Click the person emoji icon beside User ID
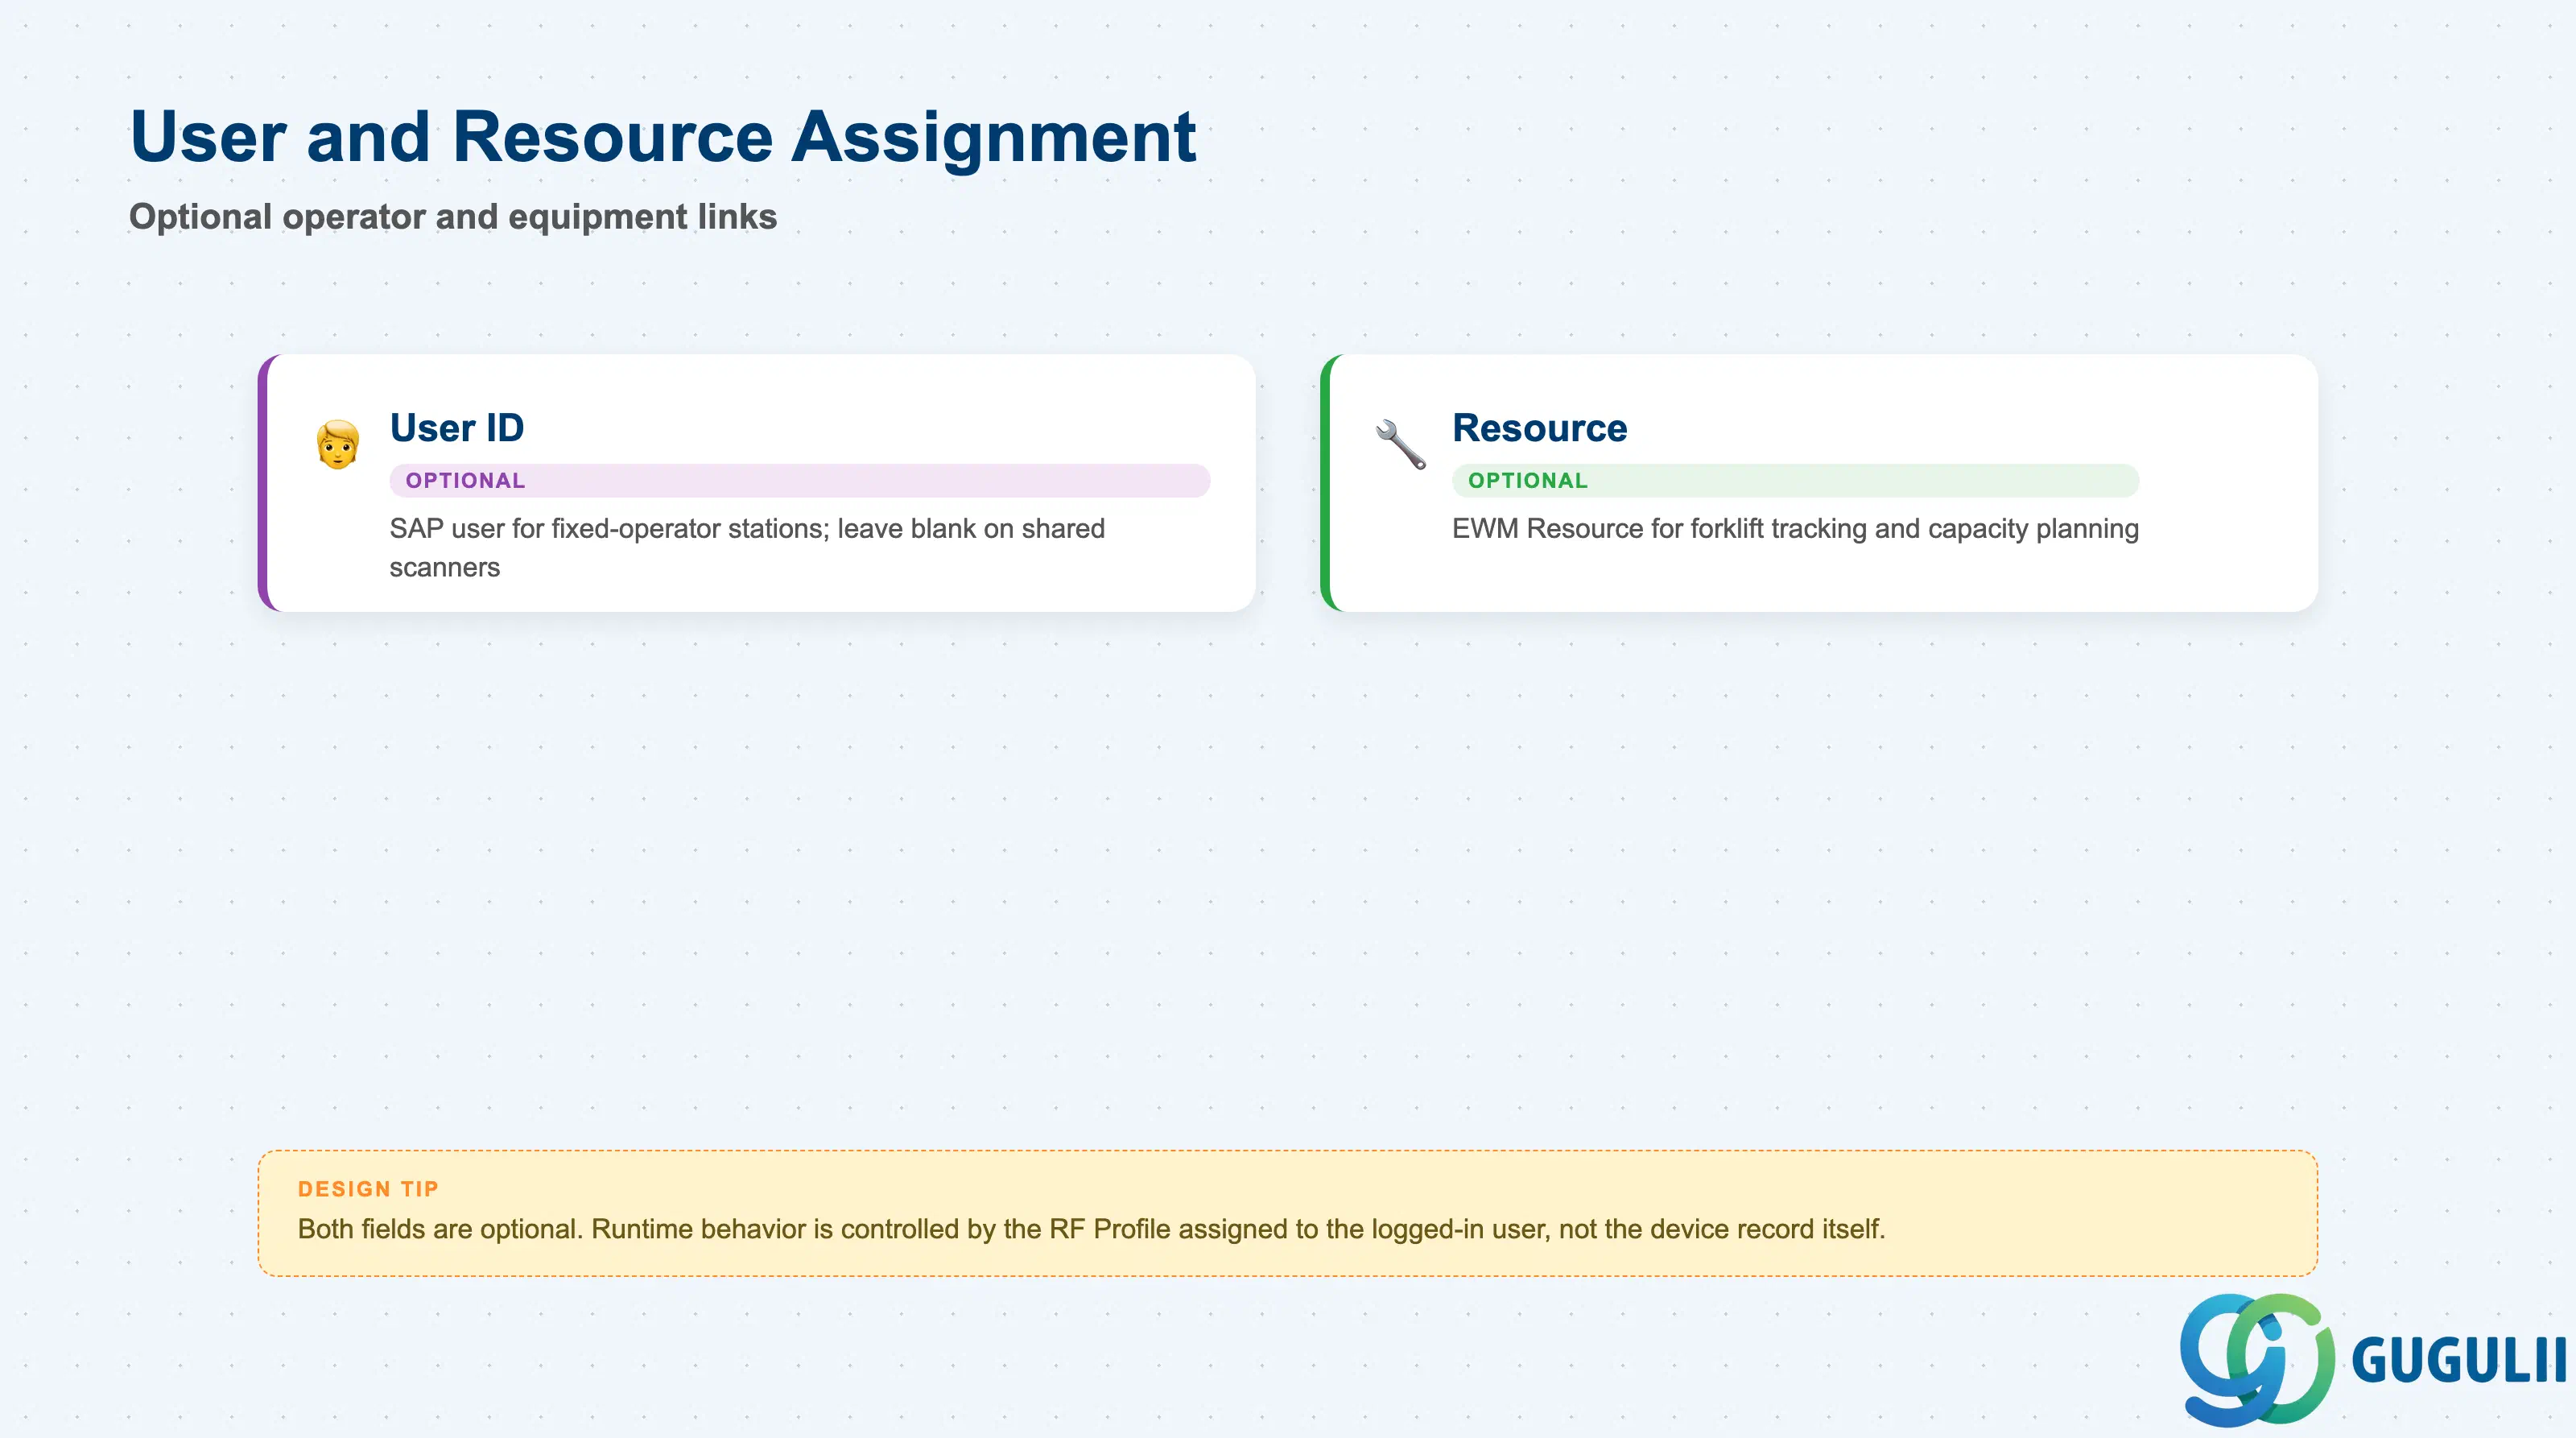 [x=338, y=444]
